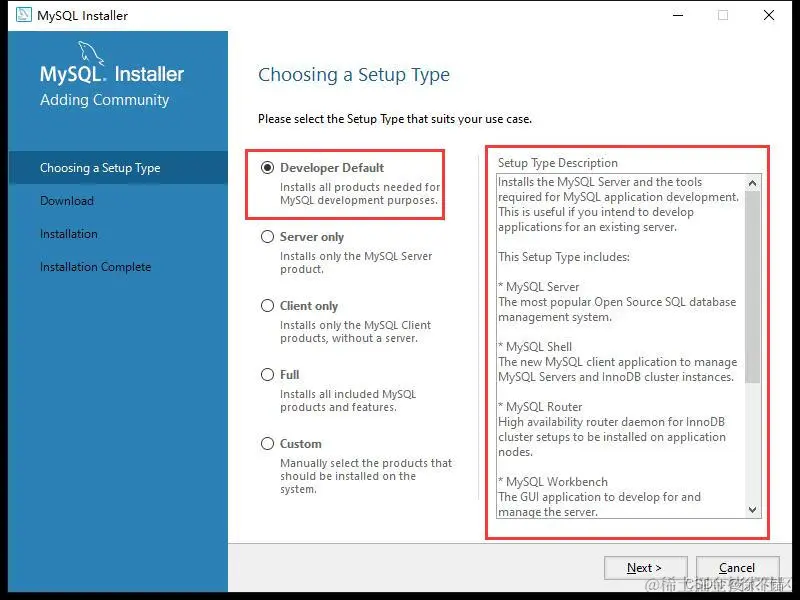Go to the Installation step in sidebar
The width and height of the screenshot is (800, 600).
click(69, 234)
